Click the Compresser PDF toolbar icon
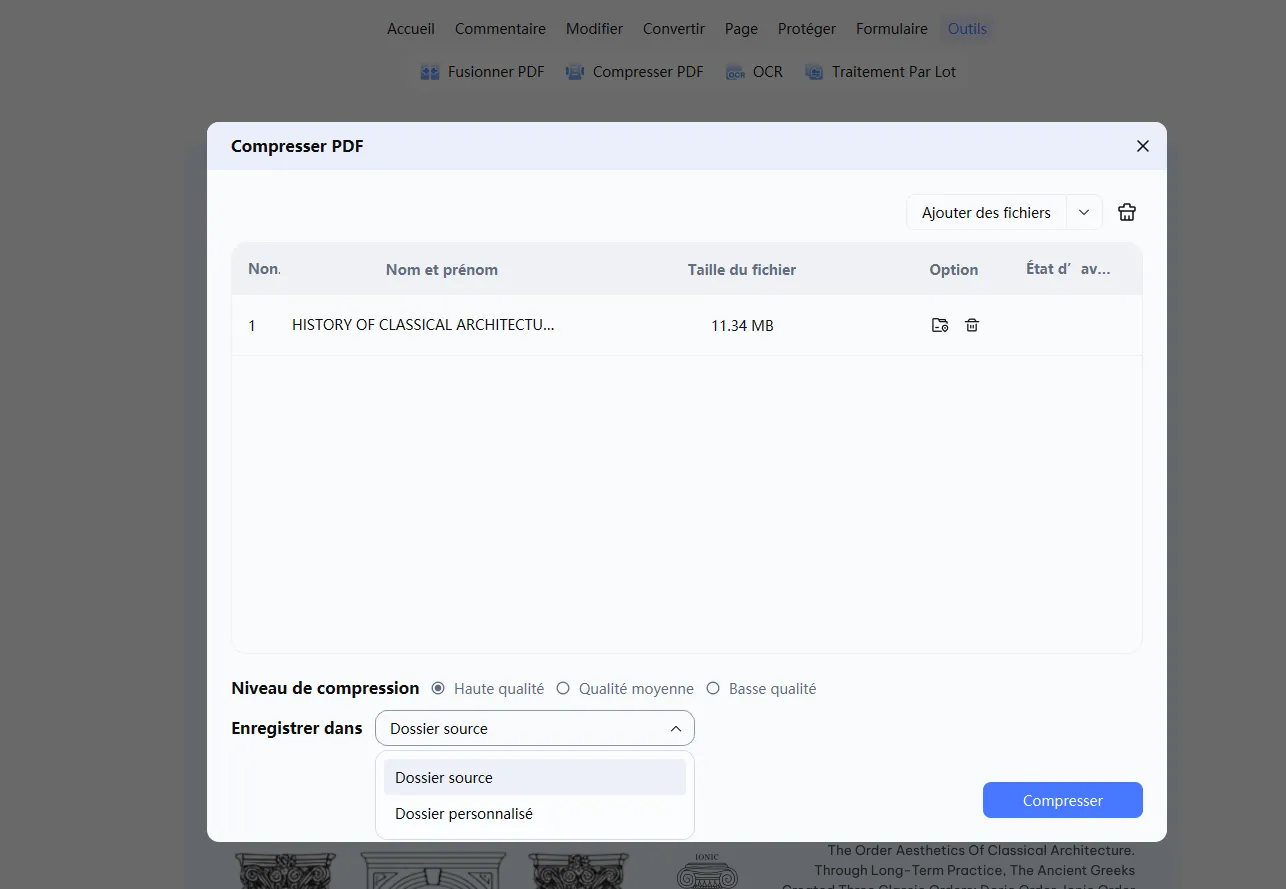This screenshot has width=1286, height=889. (575, 72)
